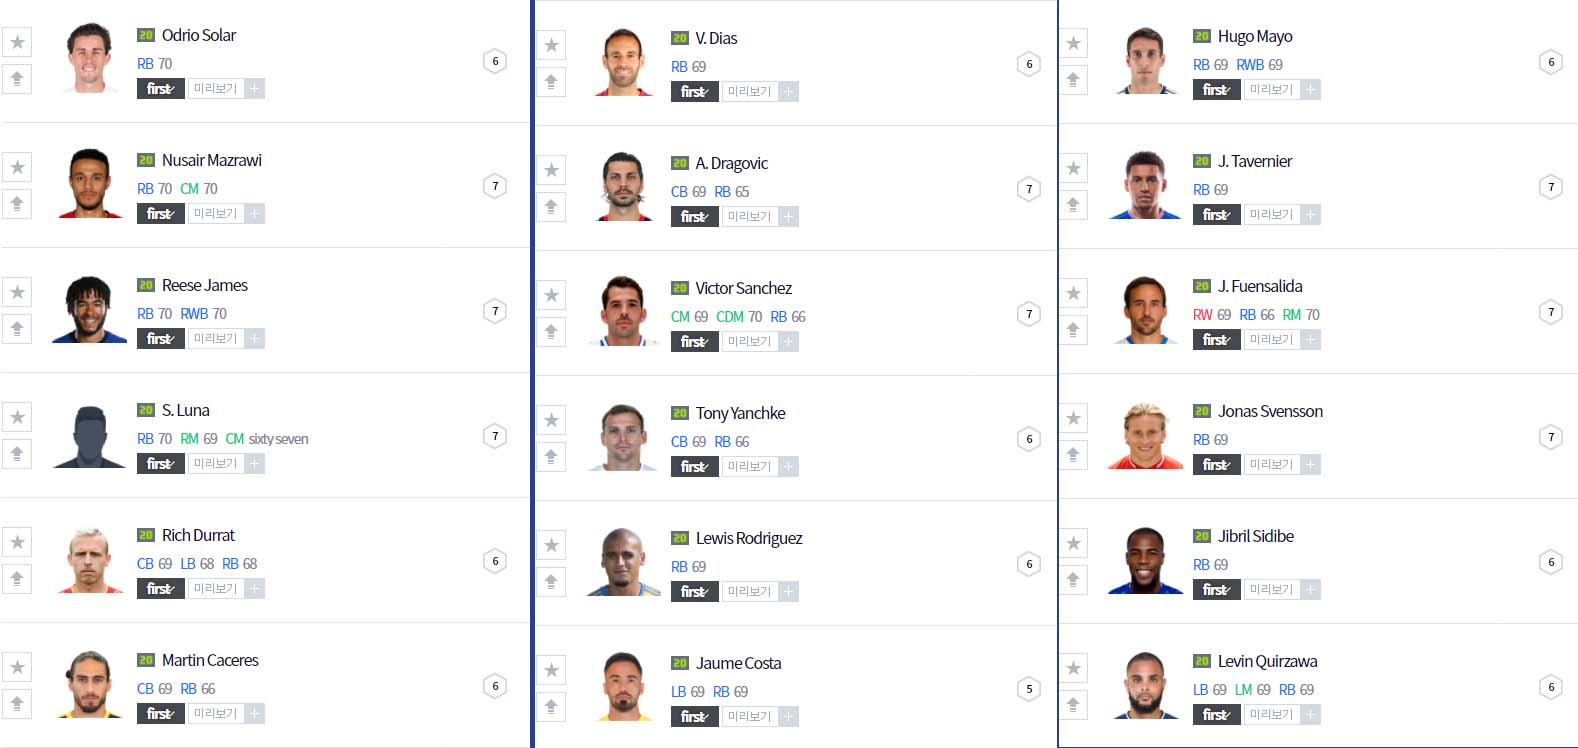
Task: Click upload arrow icon beside Martin Caceres
Action: (x=17, y=704)
